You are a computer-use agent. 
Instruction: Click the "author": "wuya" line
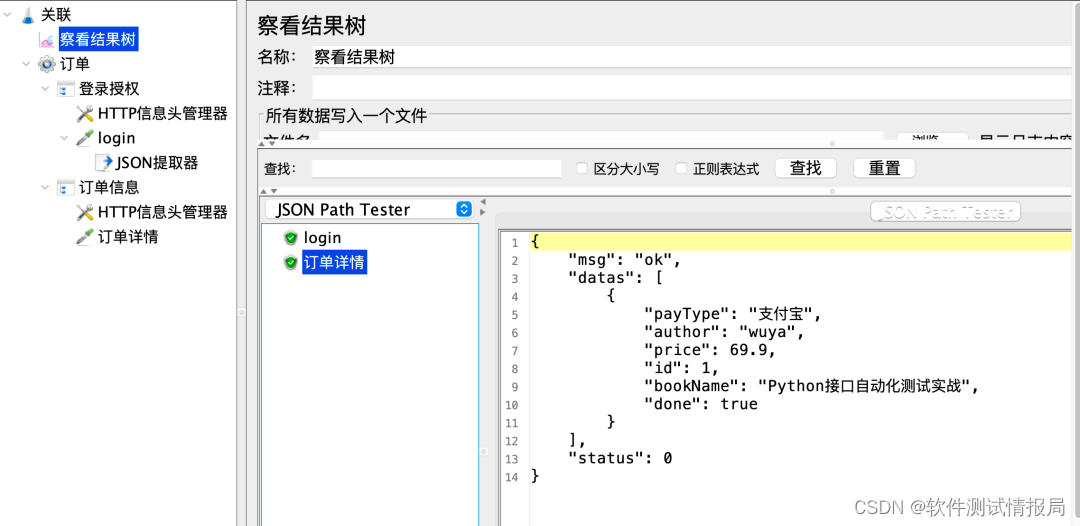(x=724, y=332)
